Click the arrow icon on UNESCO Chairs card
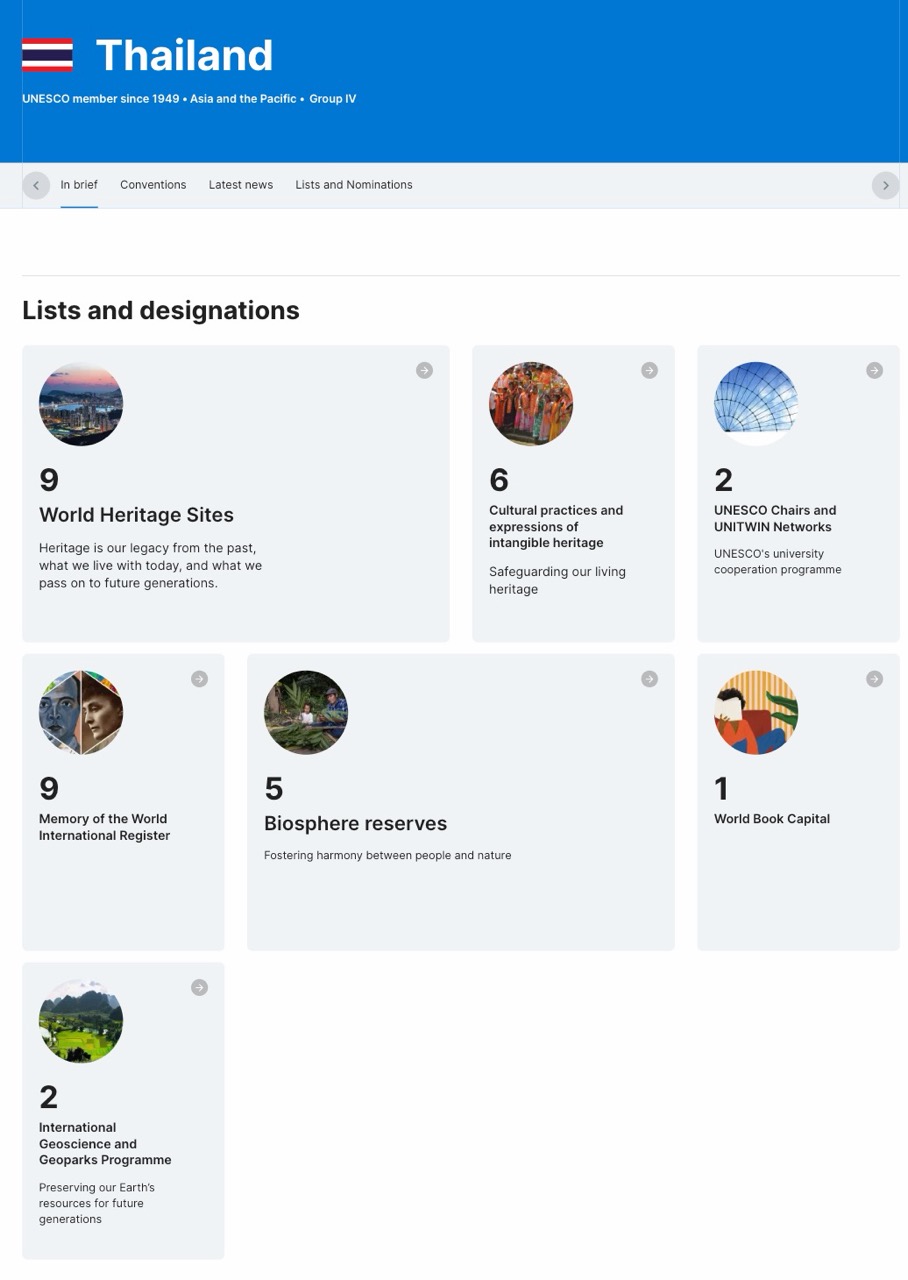This screenshot has height=1280, width=908. coord(874,370)
